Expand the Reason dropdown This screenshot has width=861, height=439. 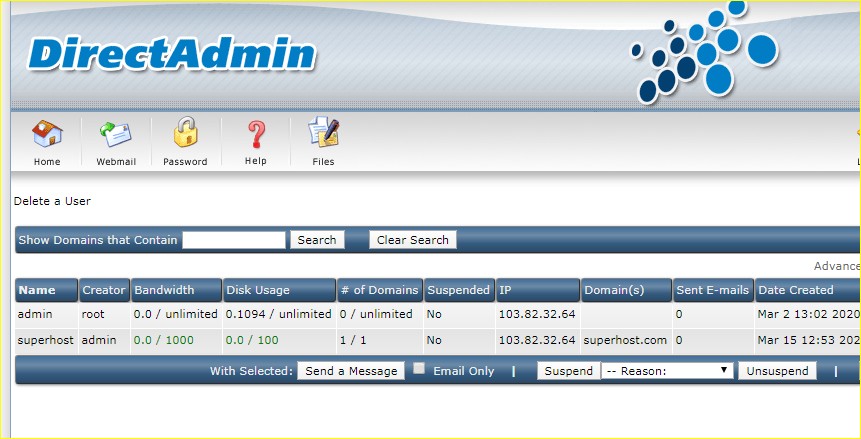pyautogui.click(x=667, y=371)
